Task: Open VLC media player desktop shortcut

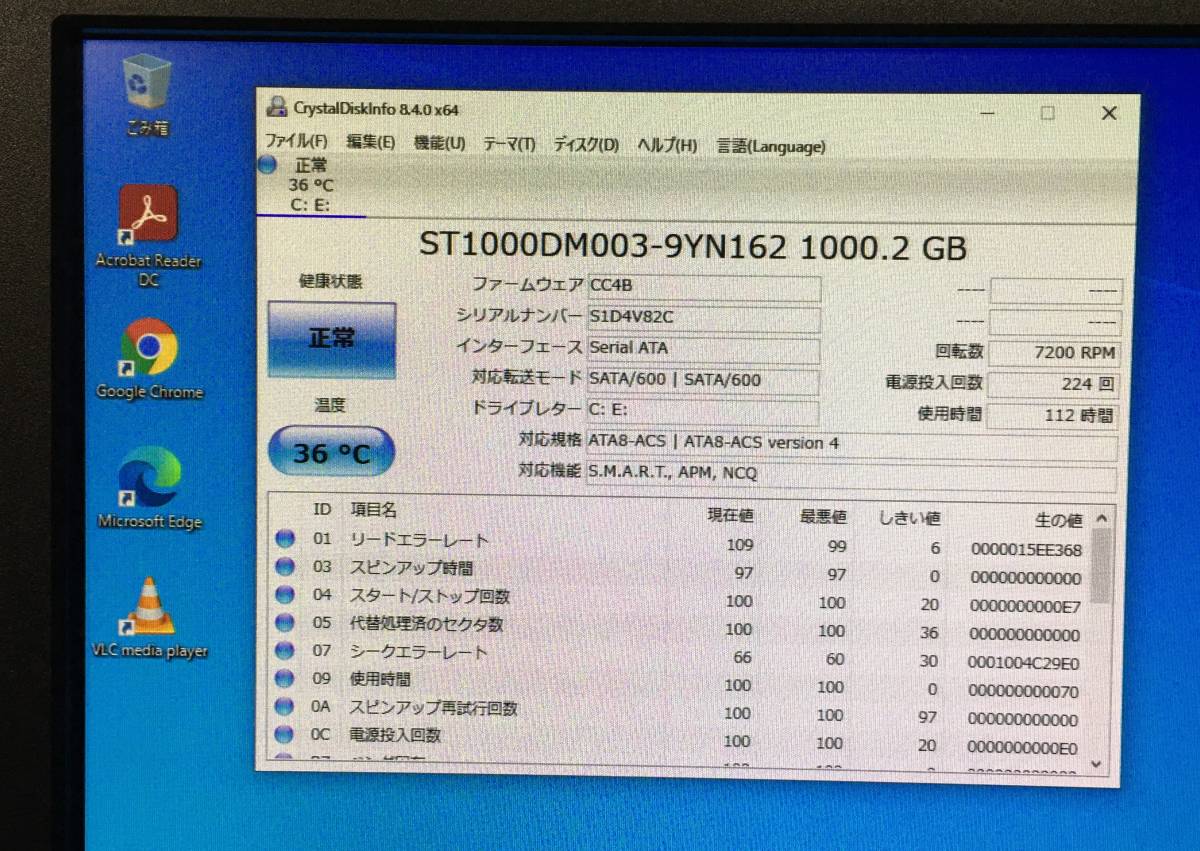Action: point(149,618)
